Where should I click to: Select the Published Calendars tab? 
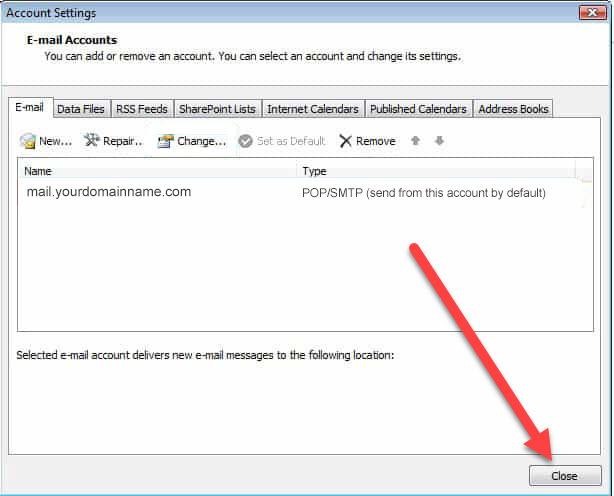[x=418, y=109]
